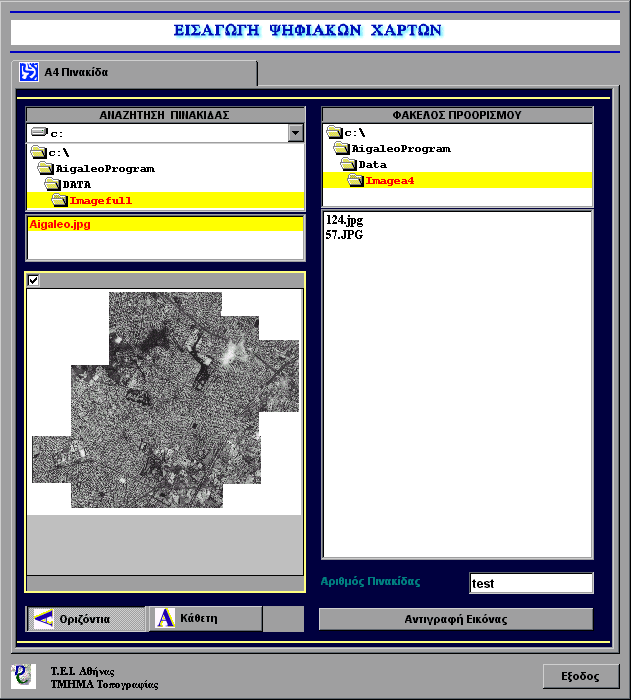Click the ΦΑΚΕΛΟΣ ΠΡΟΟΡΙΣΜΟΥ header
The height and width of the screenshot is (700, 631).
tap(457, 115)
